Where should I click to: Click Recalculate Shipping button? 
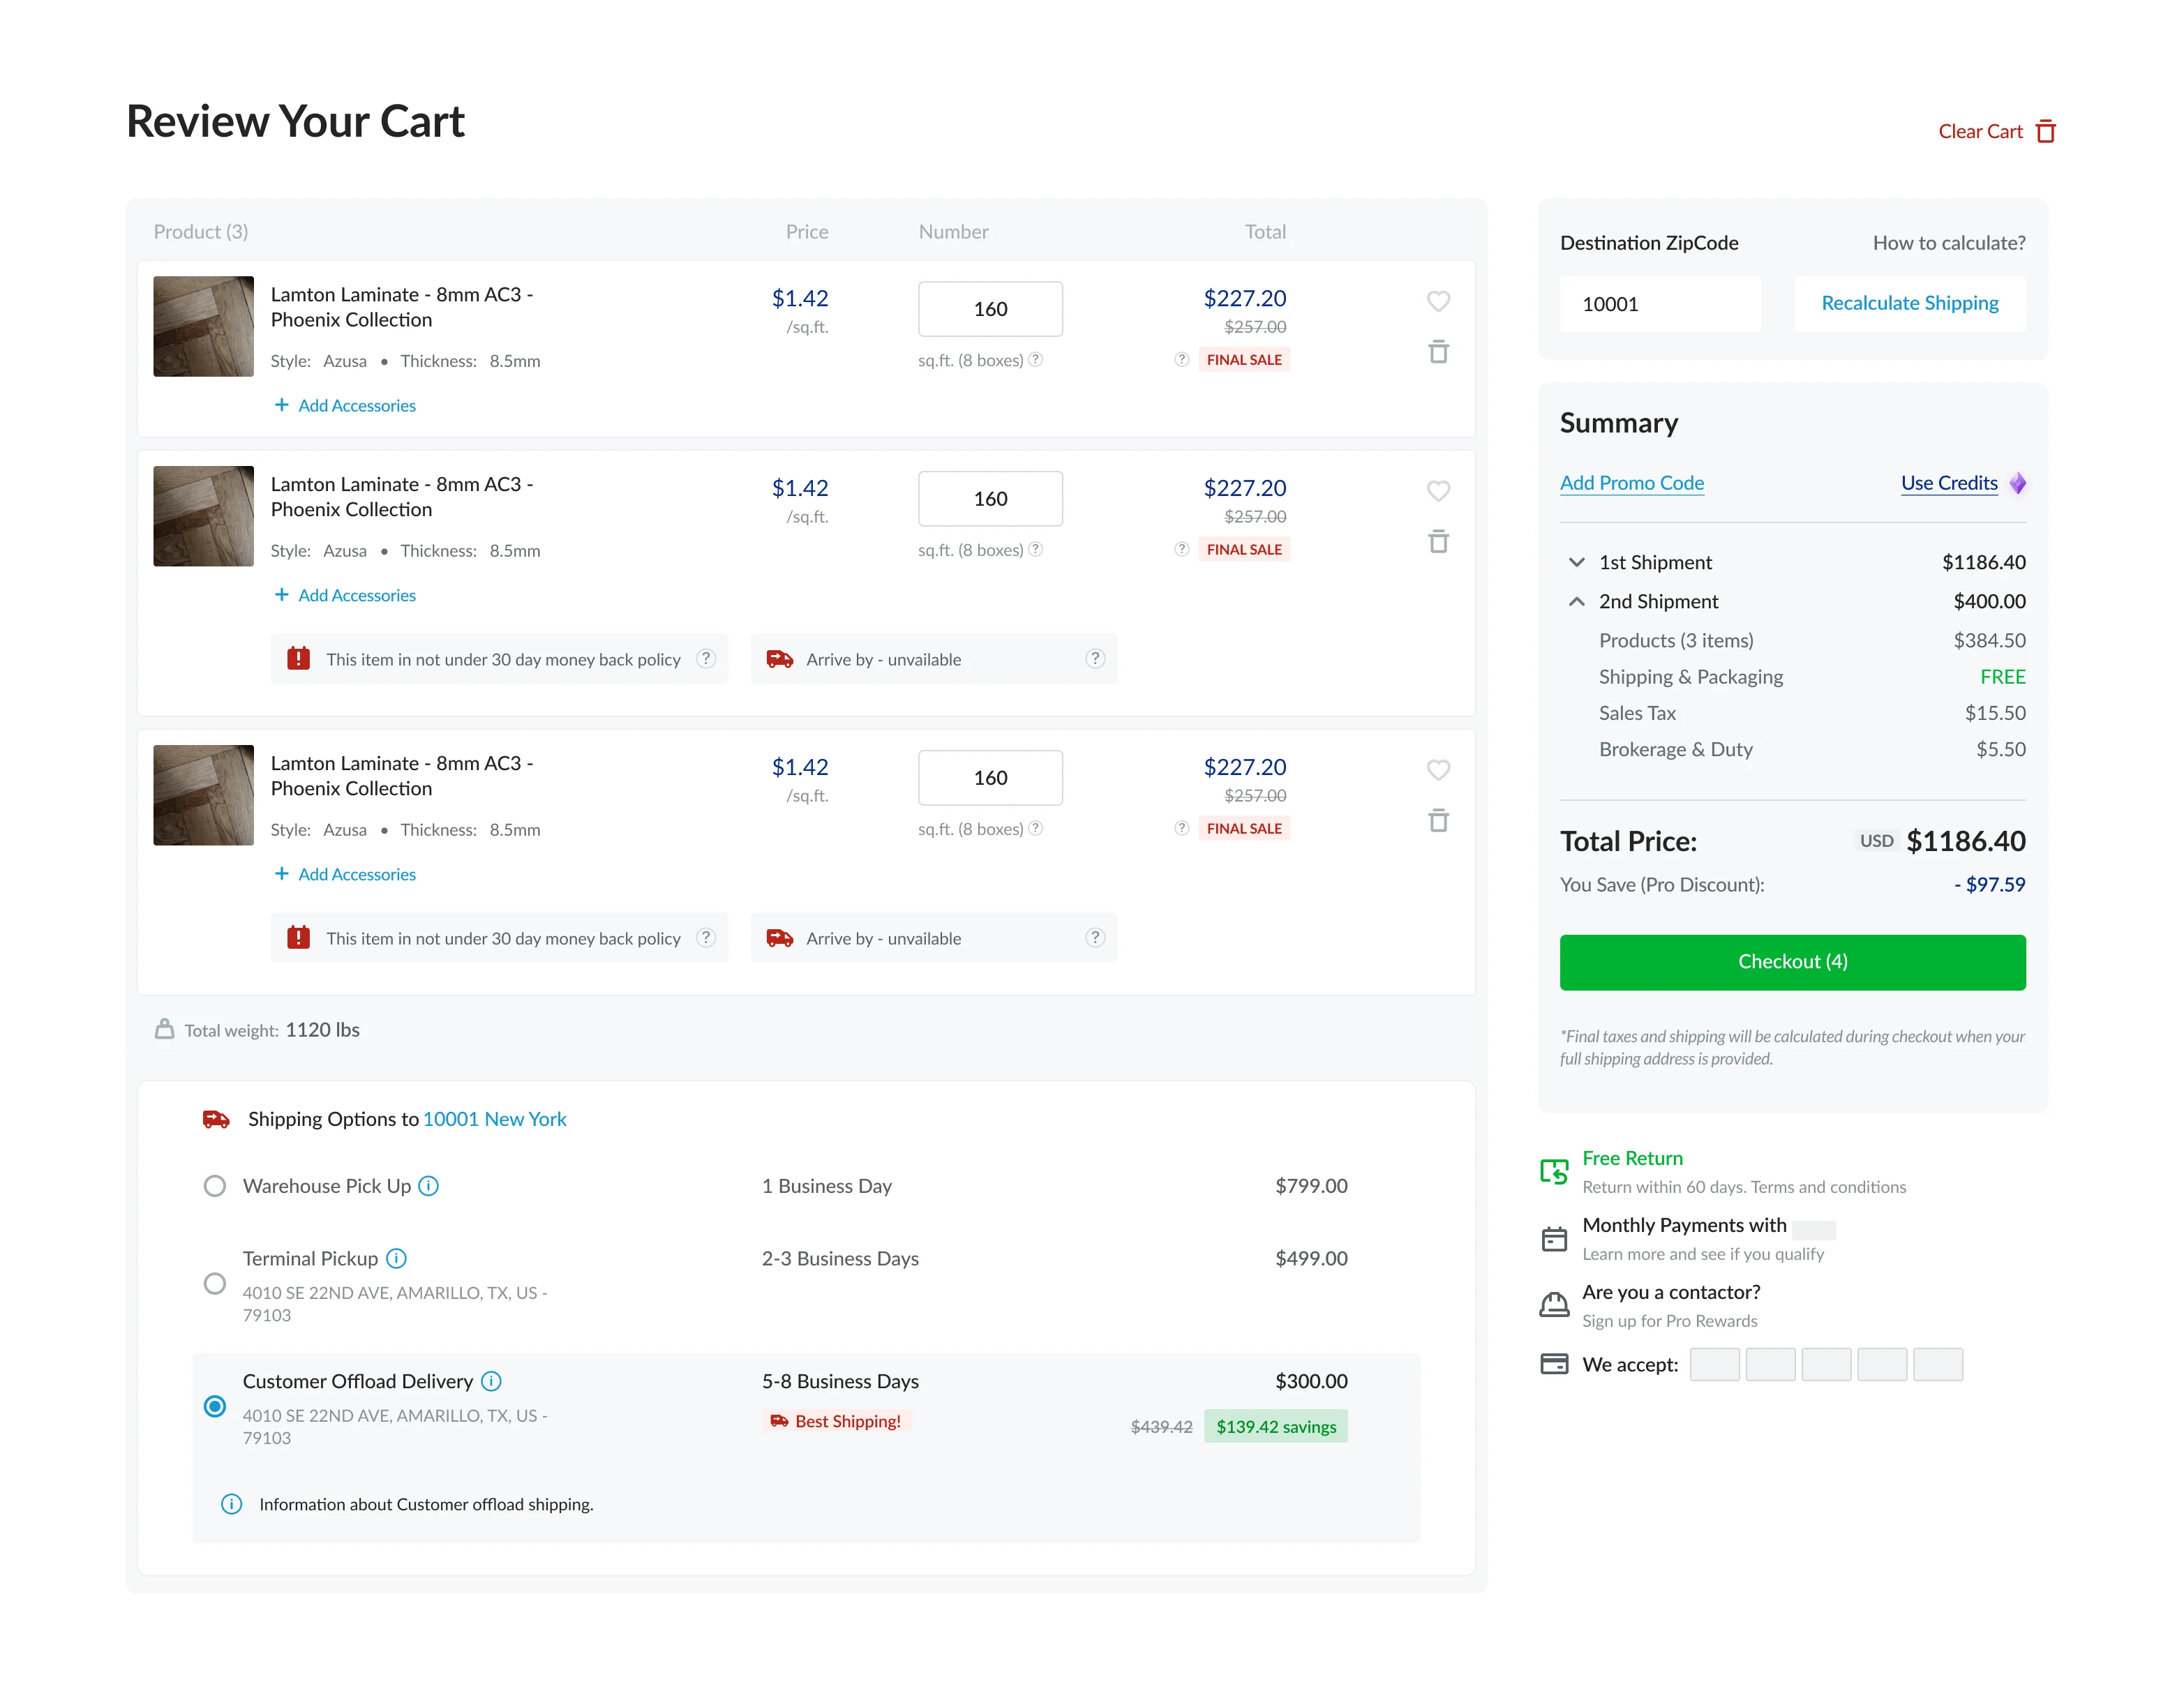pos(1910,303)
